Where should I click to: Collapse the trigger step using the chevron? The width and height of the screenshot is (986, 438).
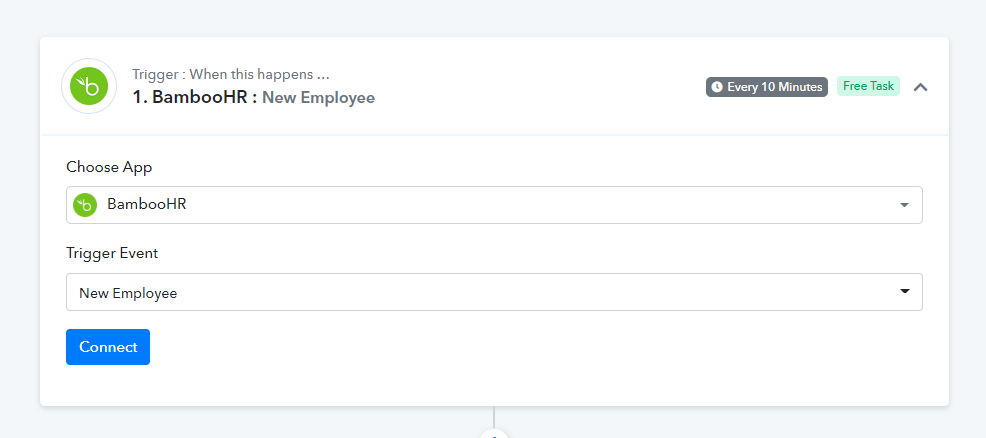(x=921, y=87)
